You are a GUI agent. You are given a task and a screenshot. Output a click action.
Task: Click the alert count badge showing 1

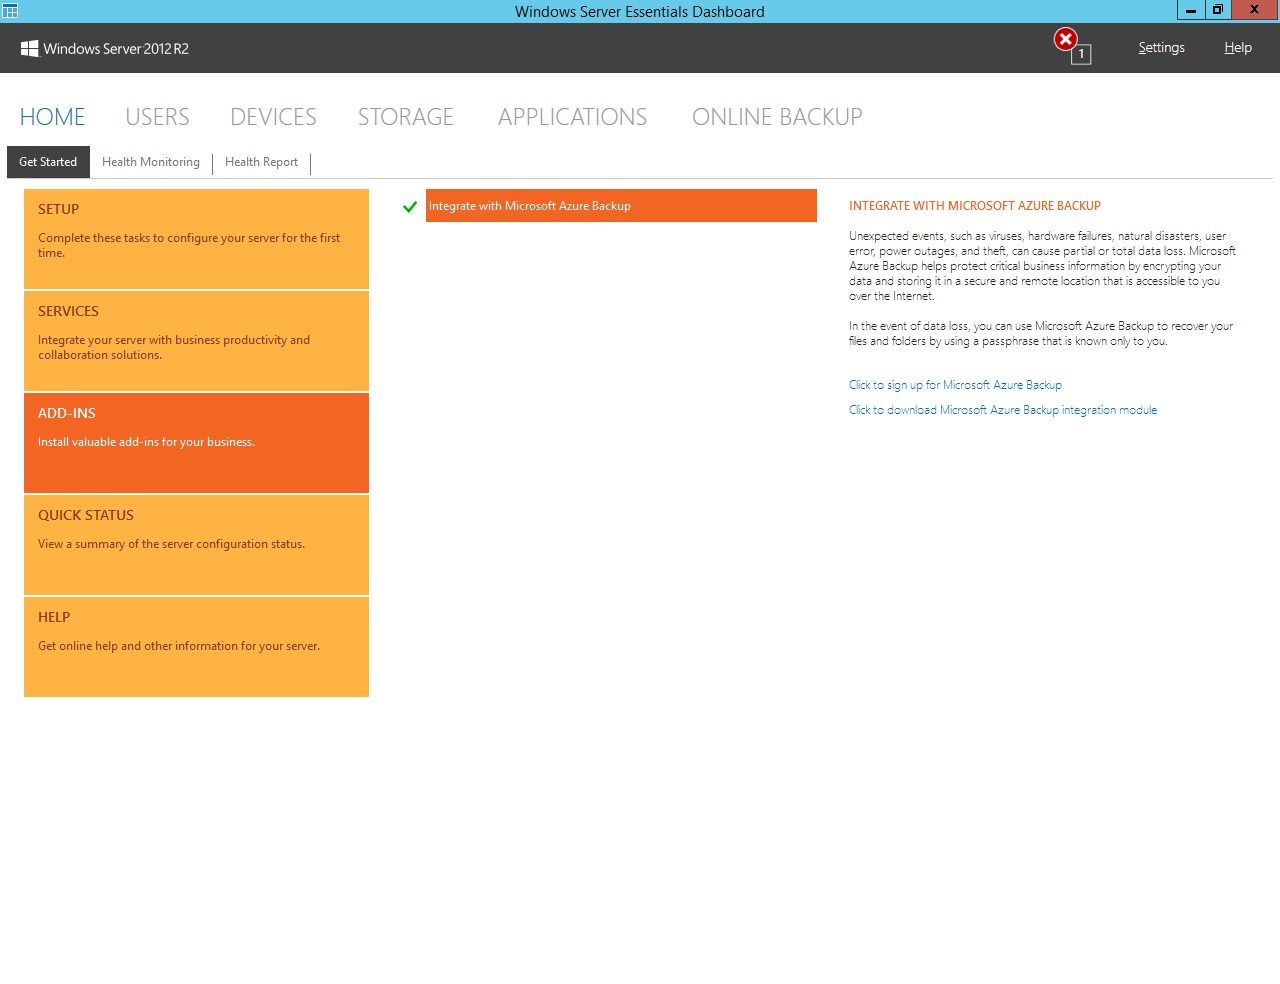pos(1081,55)
